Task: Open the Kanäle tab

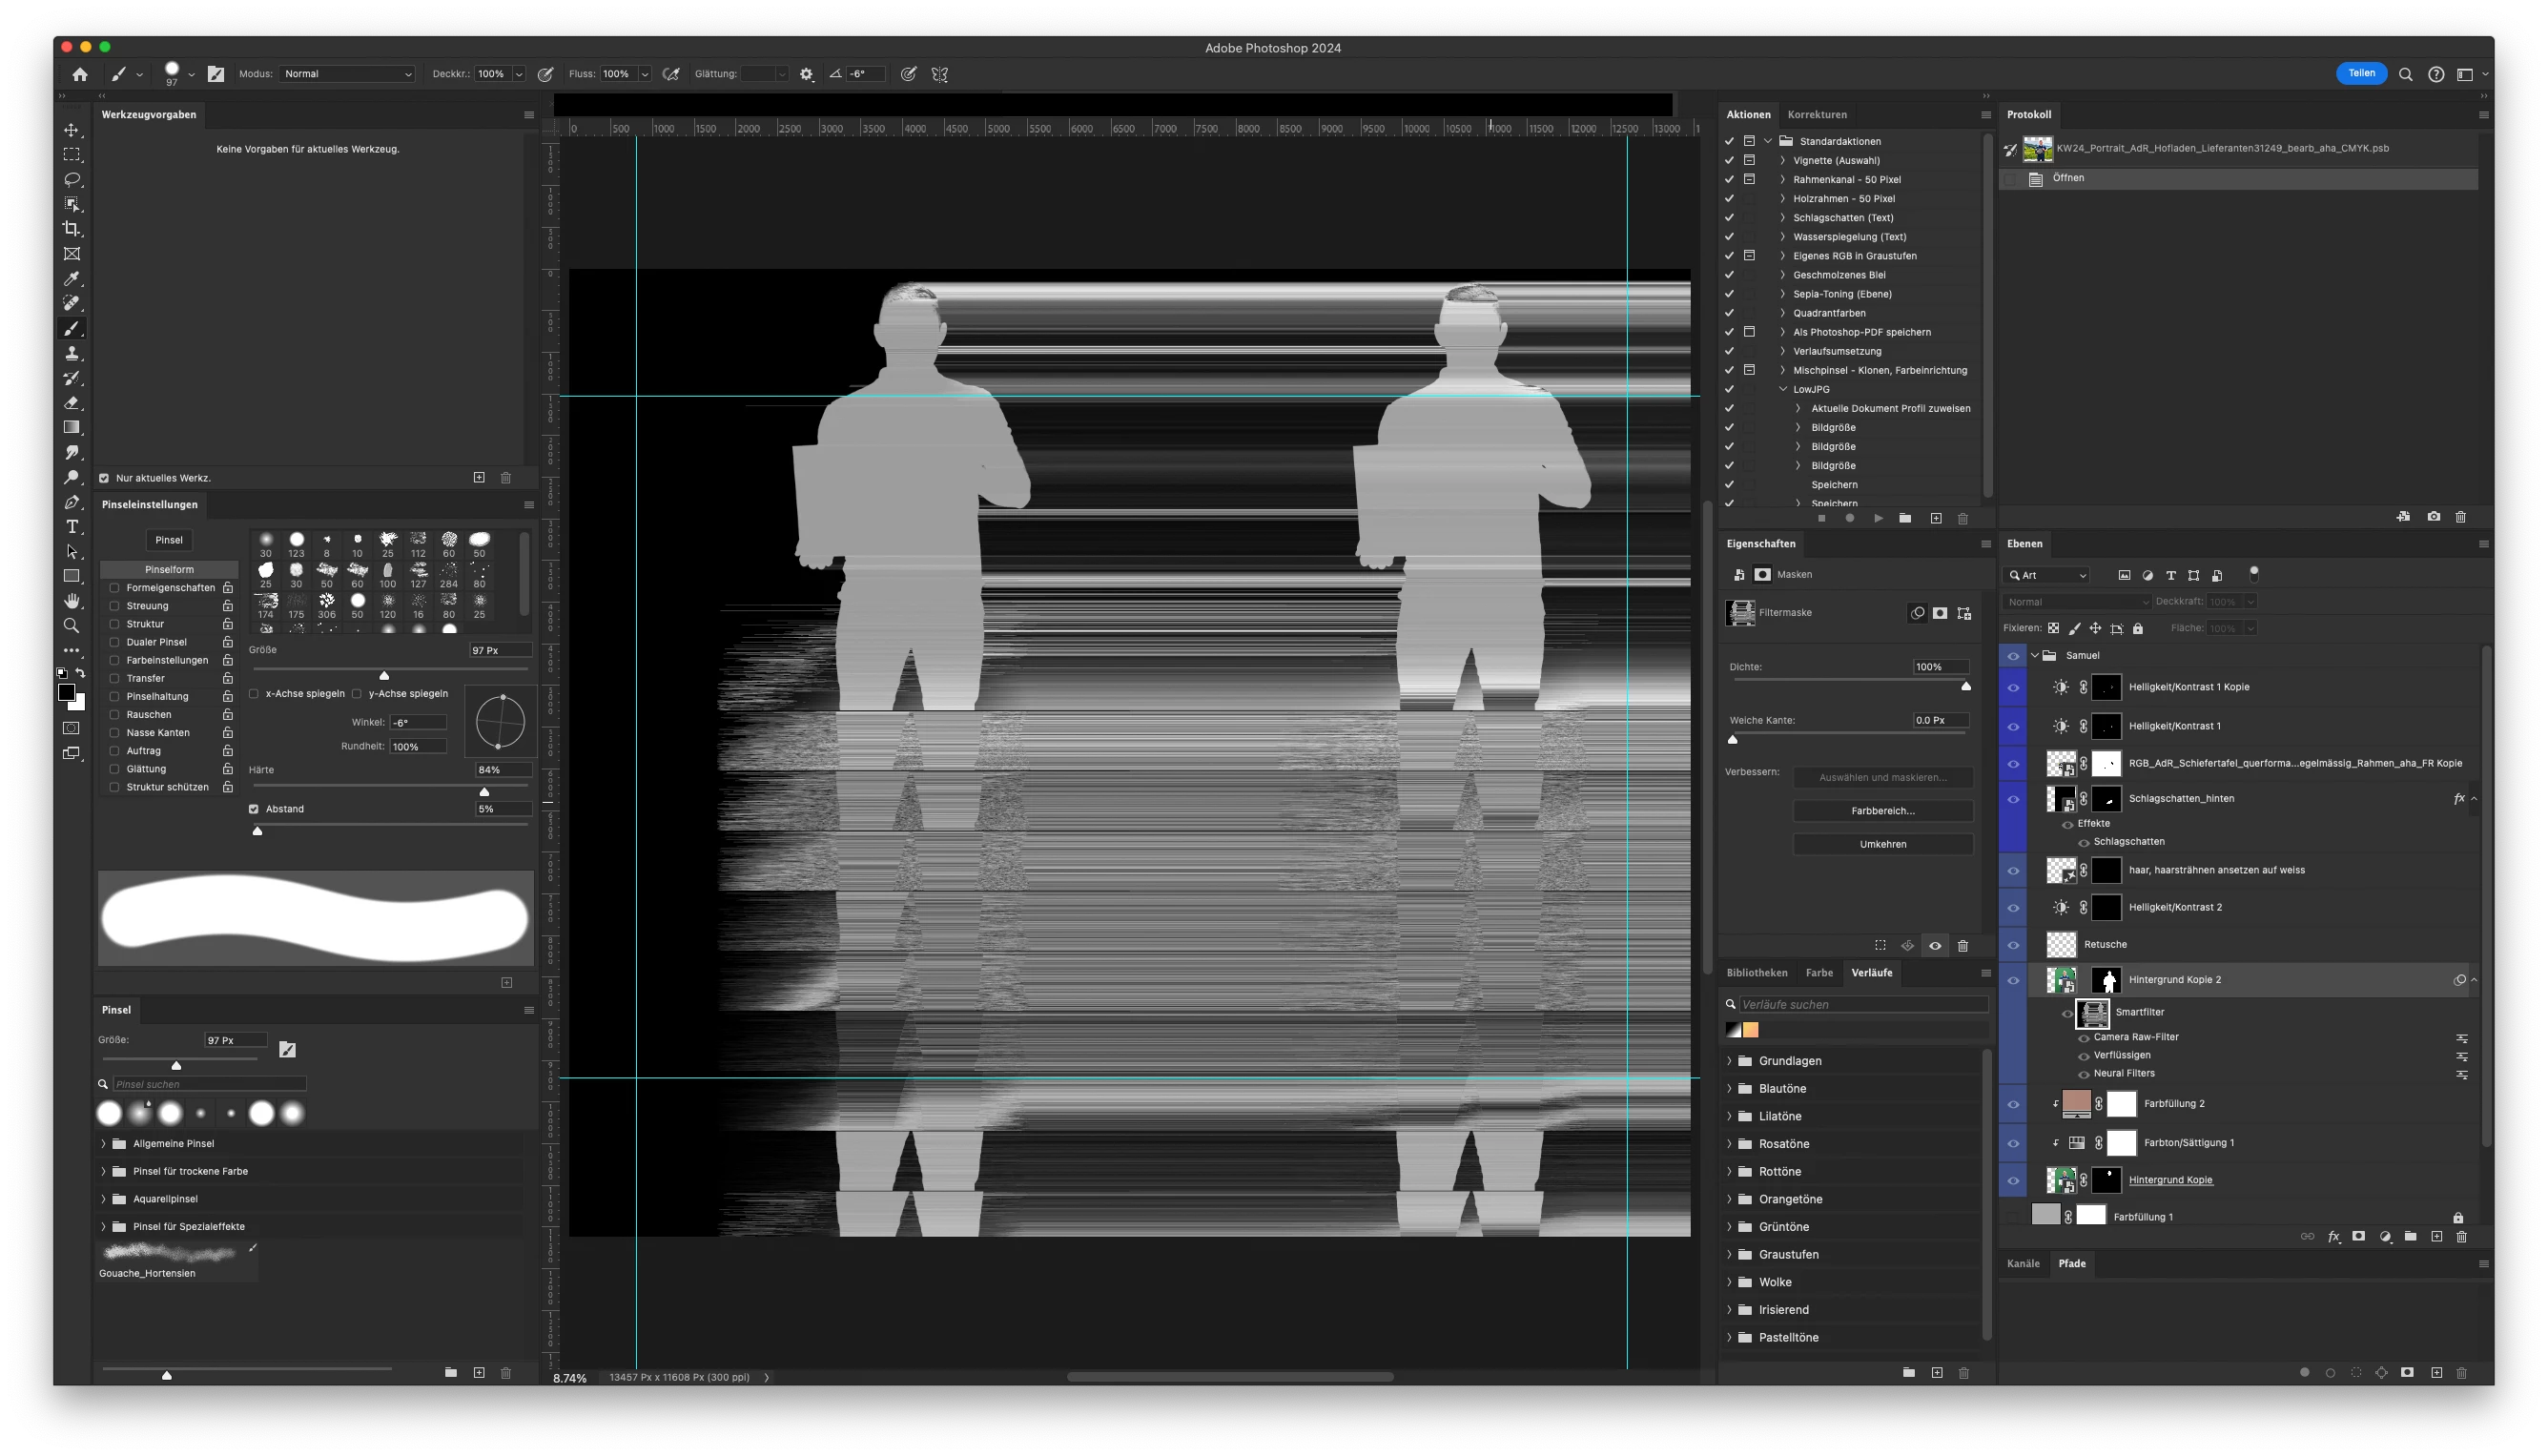Action: click(x=2023, y=1264)
